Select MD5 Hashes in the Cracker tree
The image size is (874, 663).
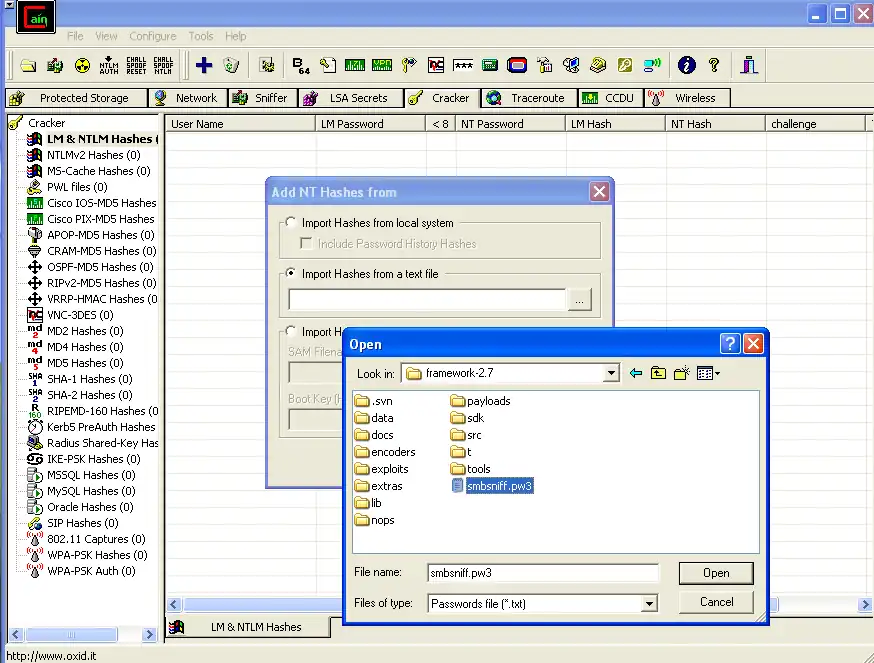pyautogui.click(x=83, y=363)
